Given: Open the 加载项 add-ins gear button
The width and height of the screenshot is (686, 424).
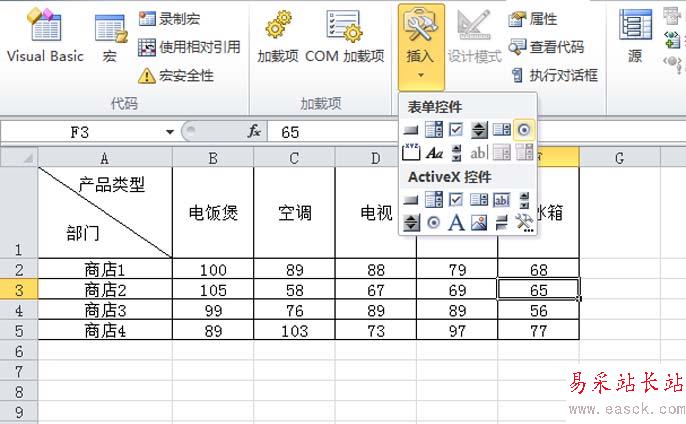Looking at the screenshot, I should point(278,37).
